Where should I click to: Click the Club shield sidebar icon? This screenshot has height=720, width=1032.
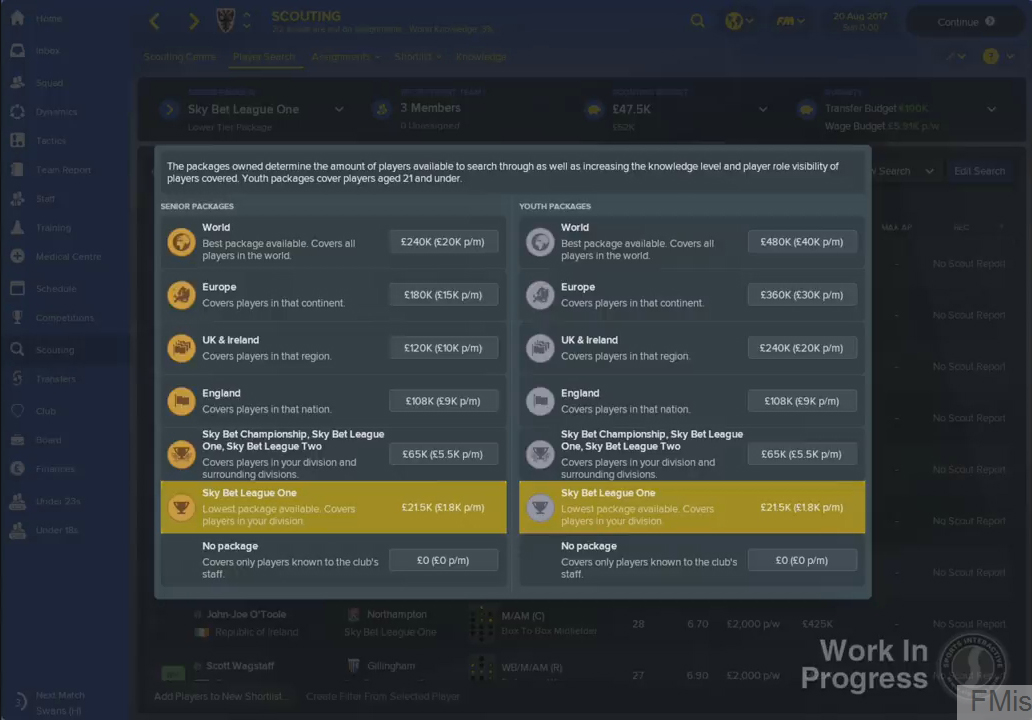[18, 411]
